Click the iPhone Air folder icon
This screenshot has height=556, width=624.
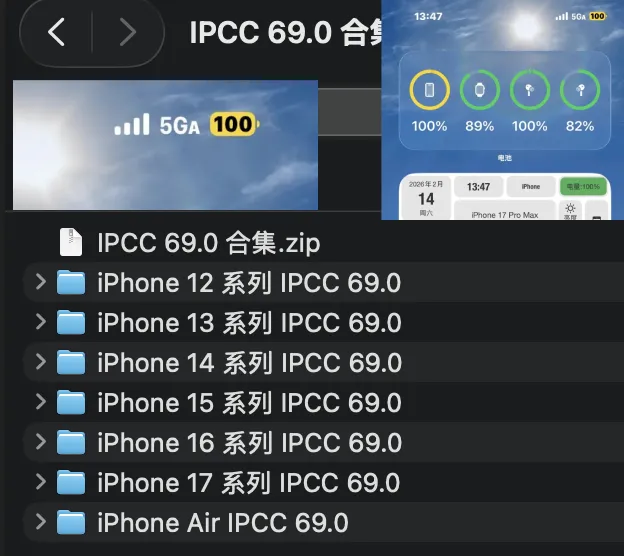[x=71, y=522]
